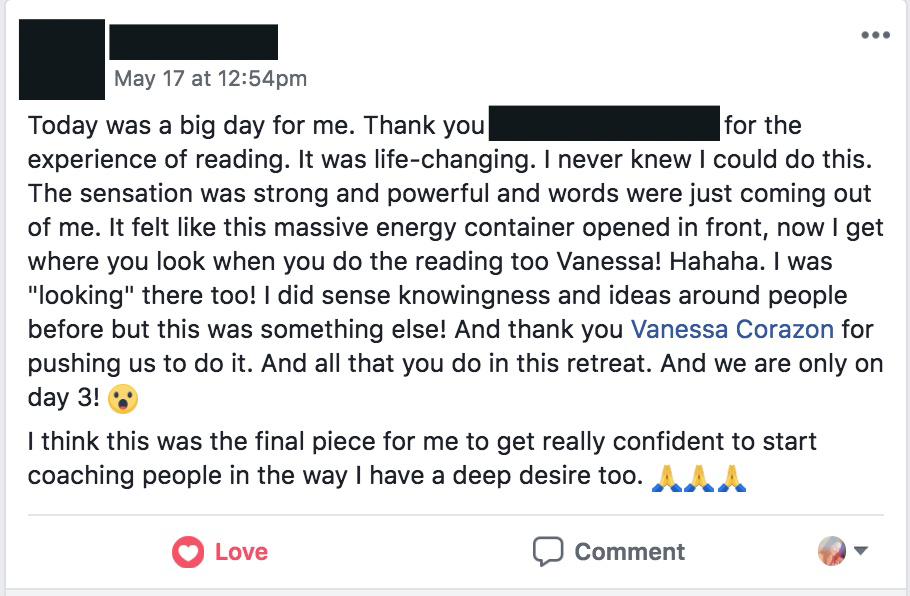Expand the identity selector arrow beside avatar
Screen dimensions: 910x596
pyautogui.click(x=861, y=550)
